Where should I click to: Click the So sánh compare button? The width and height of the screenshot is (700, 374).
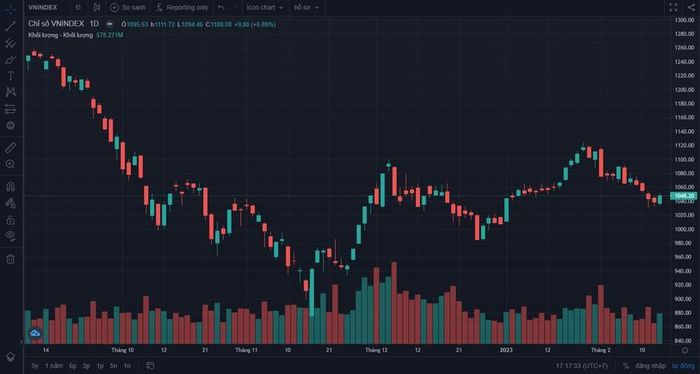(128, 8)
